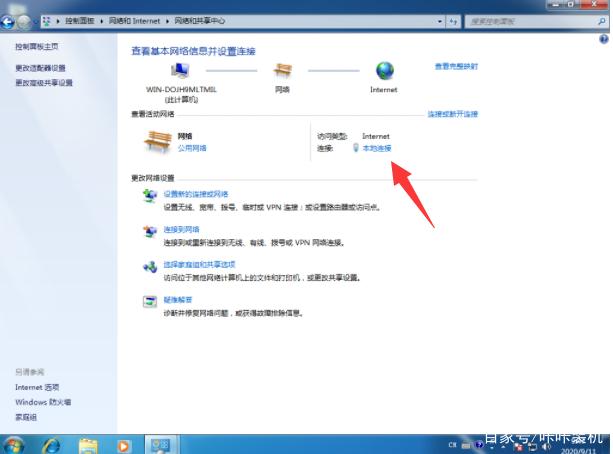Open 控制面板主页 in the sidebar

coord(37,47)
